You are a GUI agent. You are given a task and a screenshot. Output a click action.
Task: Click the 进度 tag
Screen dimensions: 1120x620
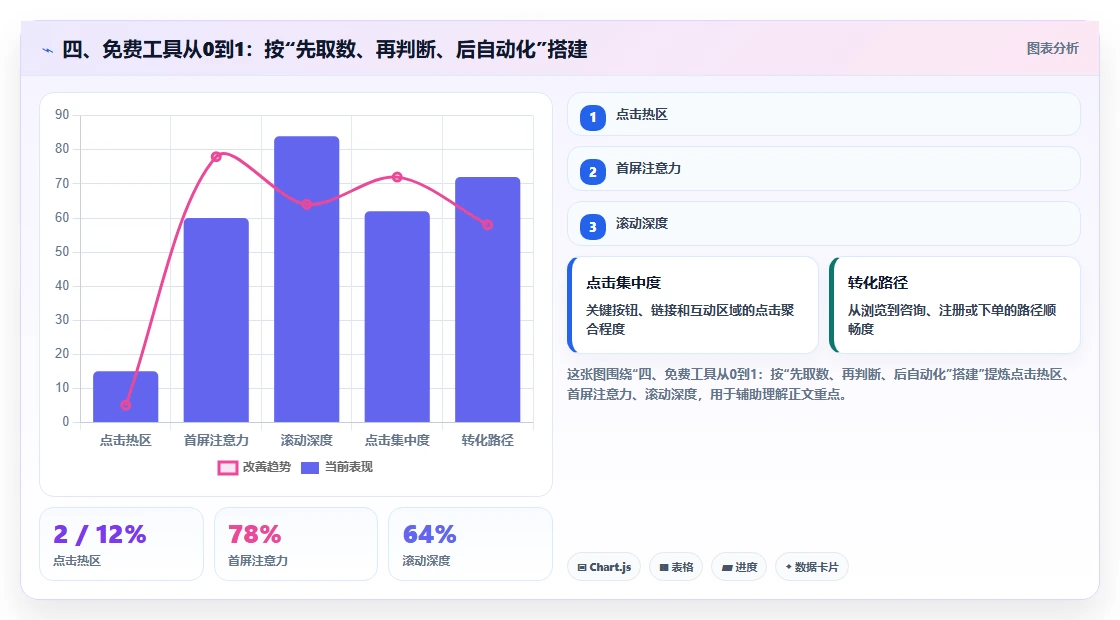point(739,567)
